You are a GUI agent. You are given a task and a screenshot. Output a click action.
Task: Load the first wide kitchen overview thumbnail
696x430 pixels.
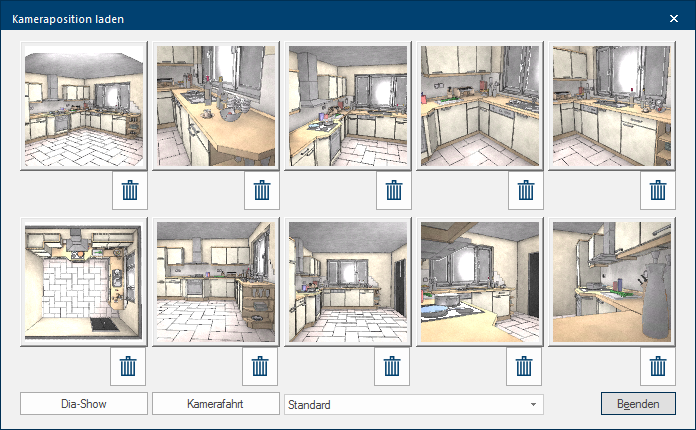point(84,107)
